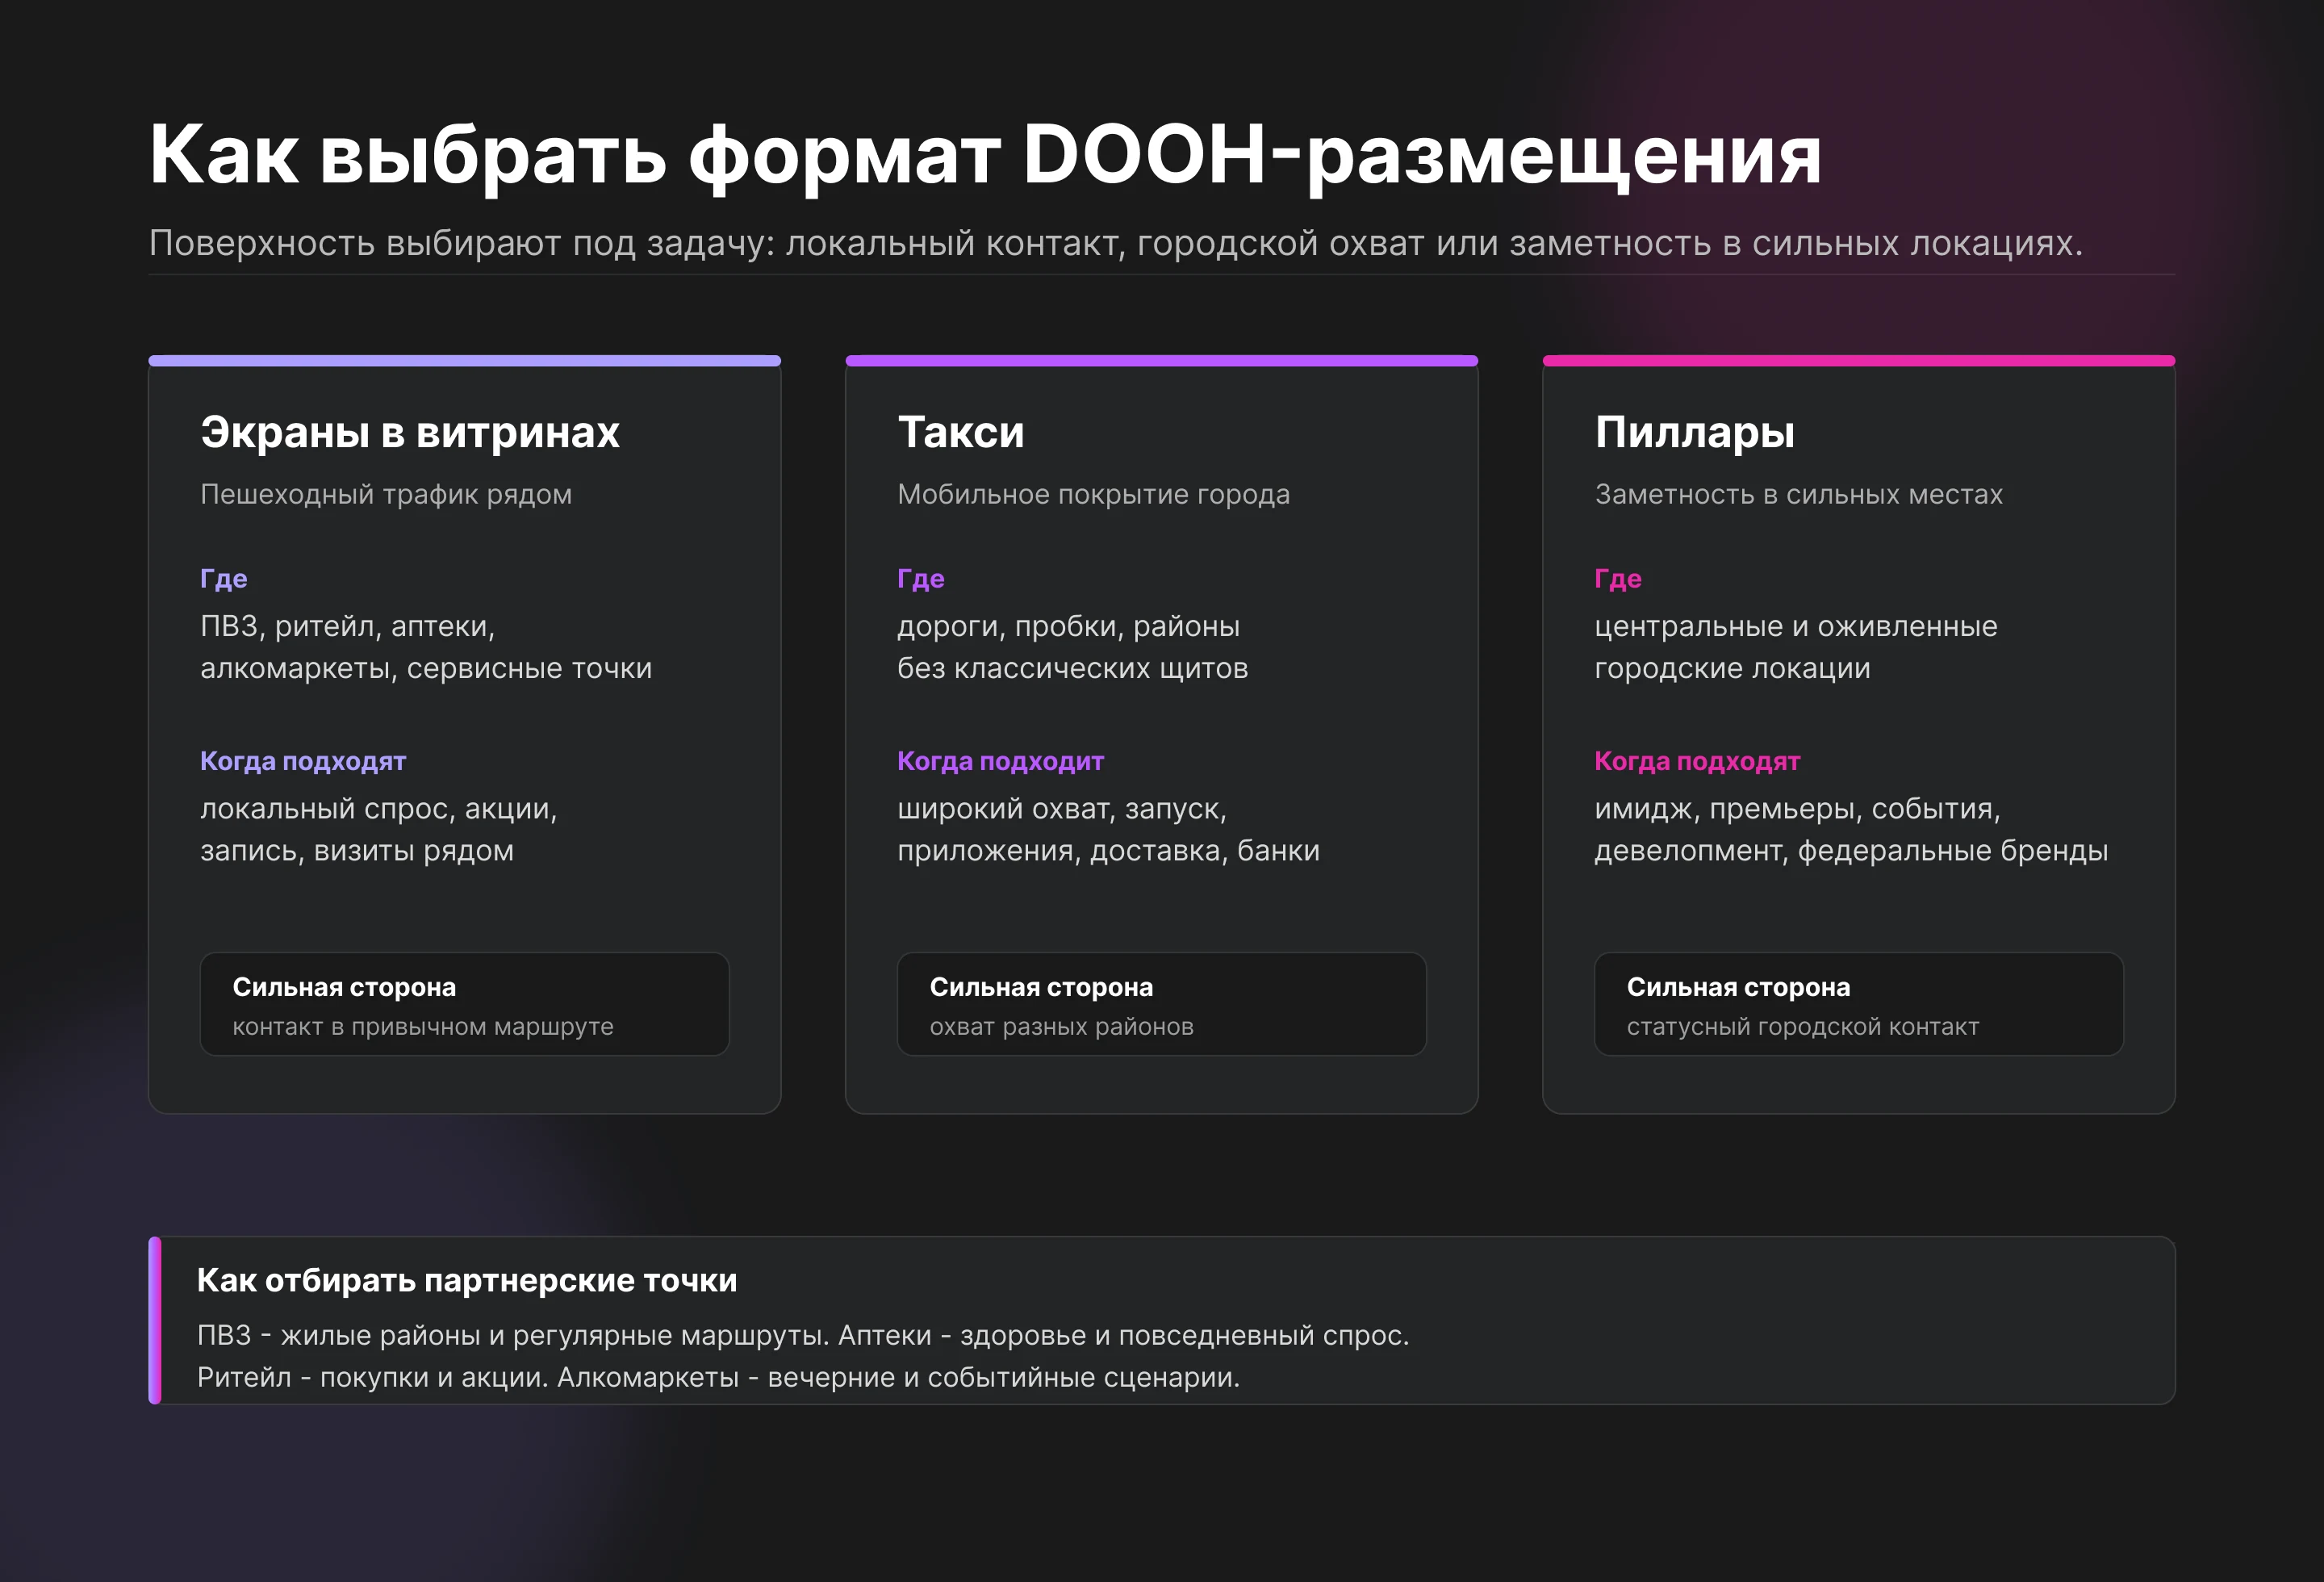Click «Когда подходит» label in Такси card
This screenshot has width=2324, height=1582.
1000,762
